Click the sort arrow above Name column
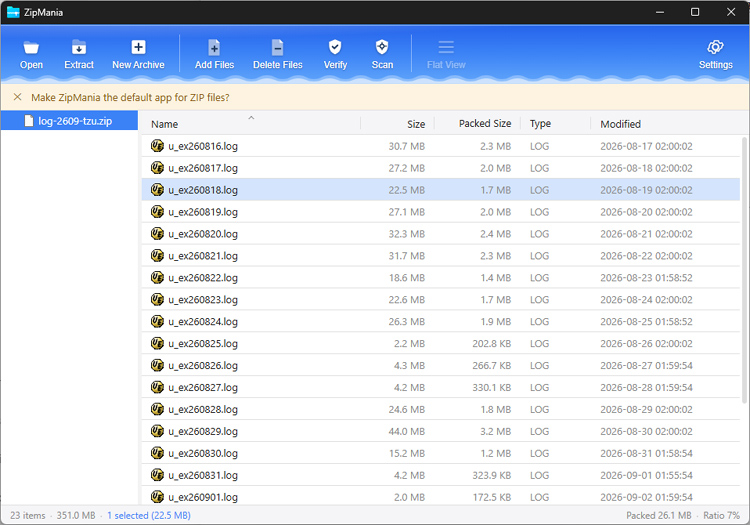The image size is (750, 525). [x=251, y=117]
